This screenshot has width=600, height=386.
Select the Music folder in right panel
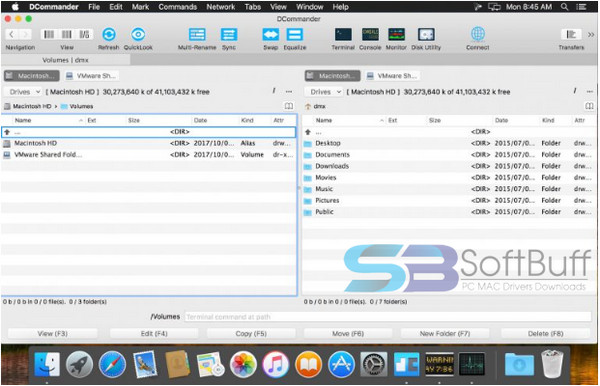pyautogui.click(x=449, y=189)
